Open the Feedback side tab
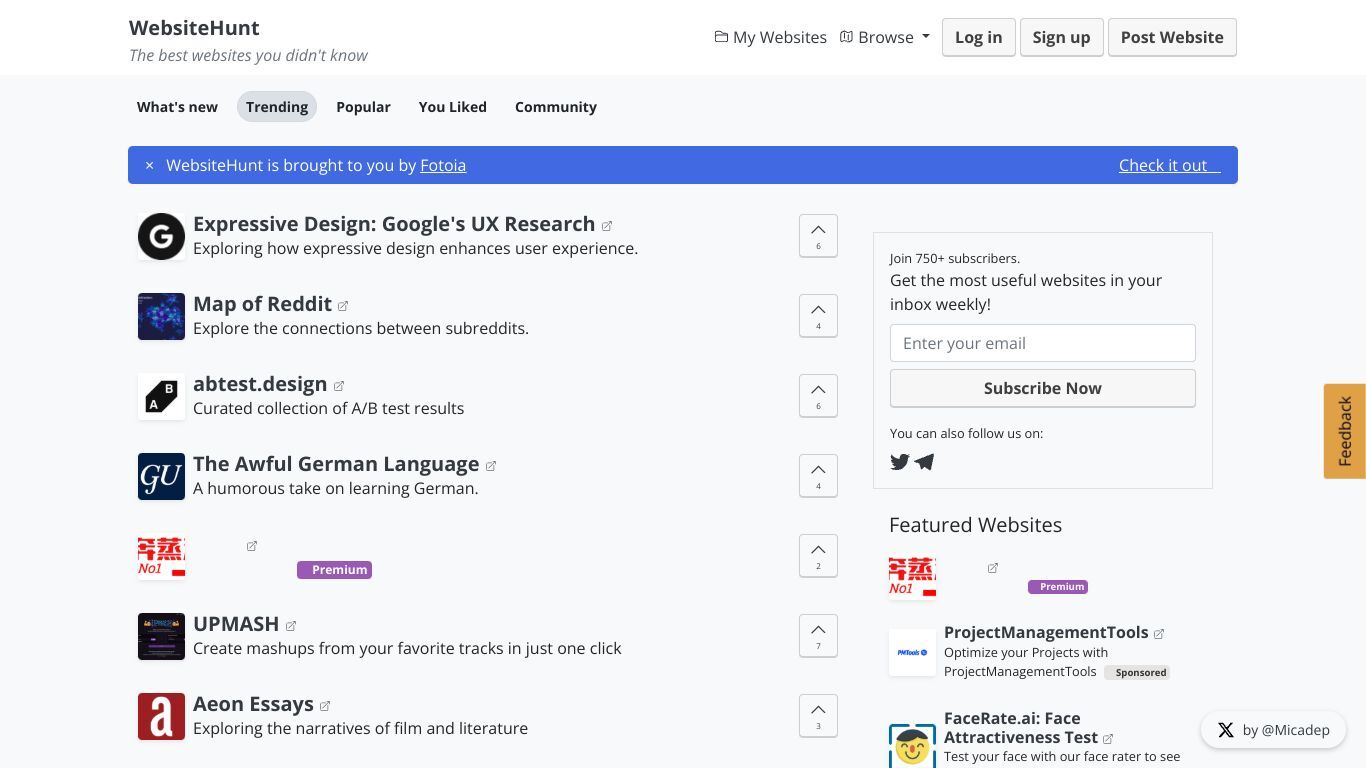 pos(1345,431)
